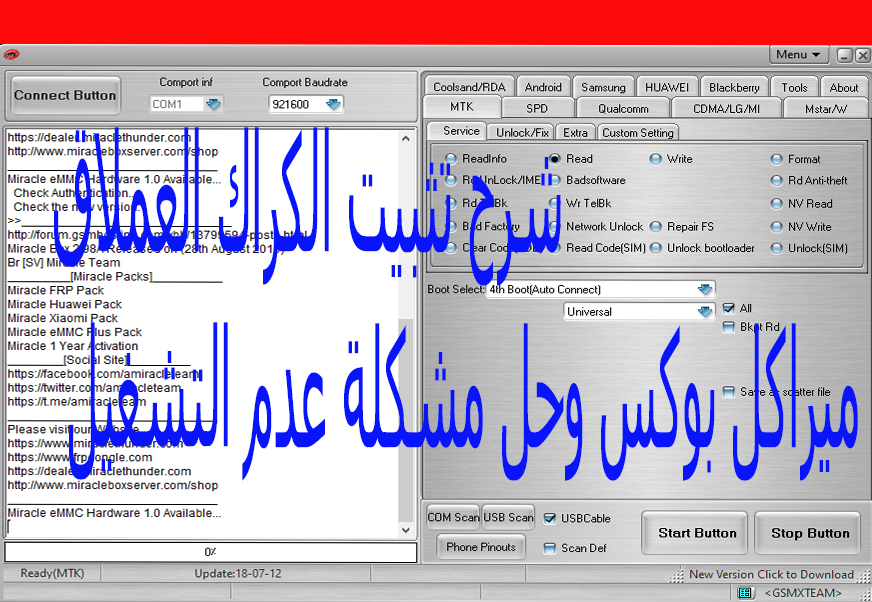Open the Unlock/Fix sub-tab
This screenshot has height=602, width=872.
click(x=522, y=132)
